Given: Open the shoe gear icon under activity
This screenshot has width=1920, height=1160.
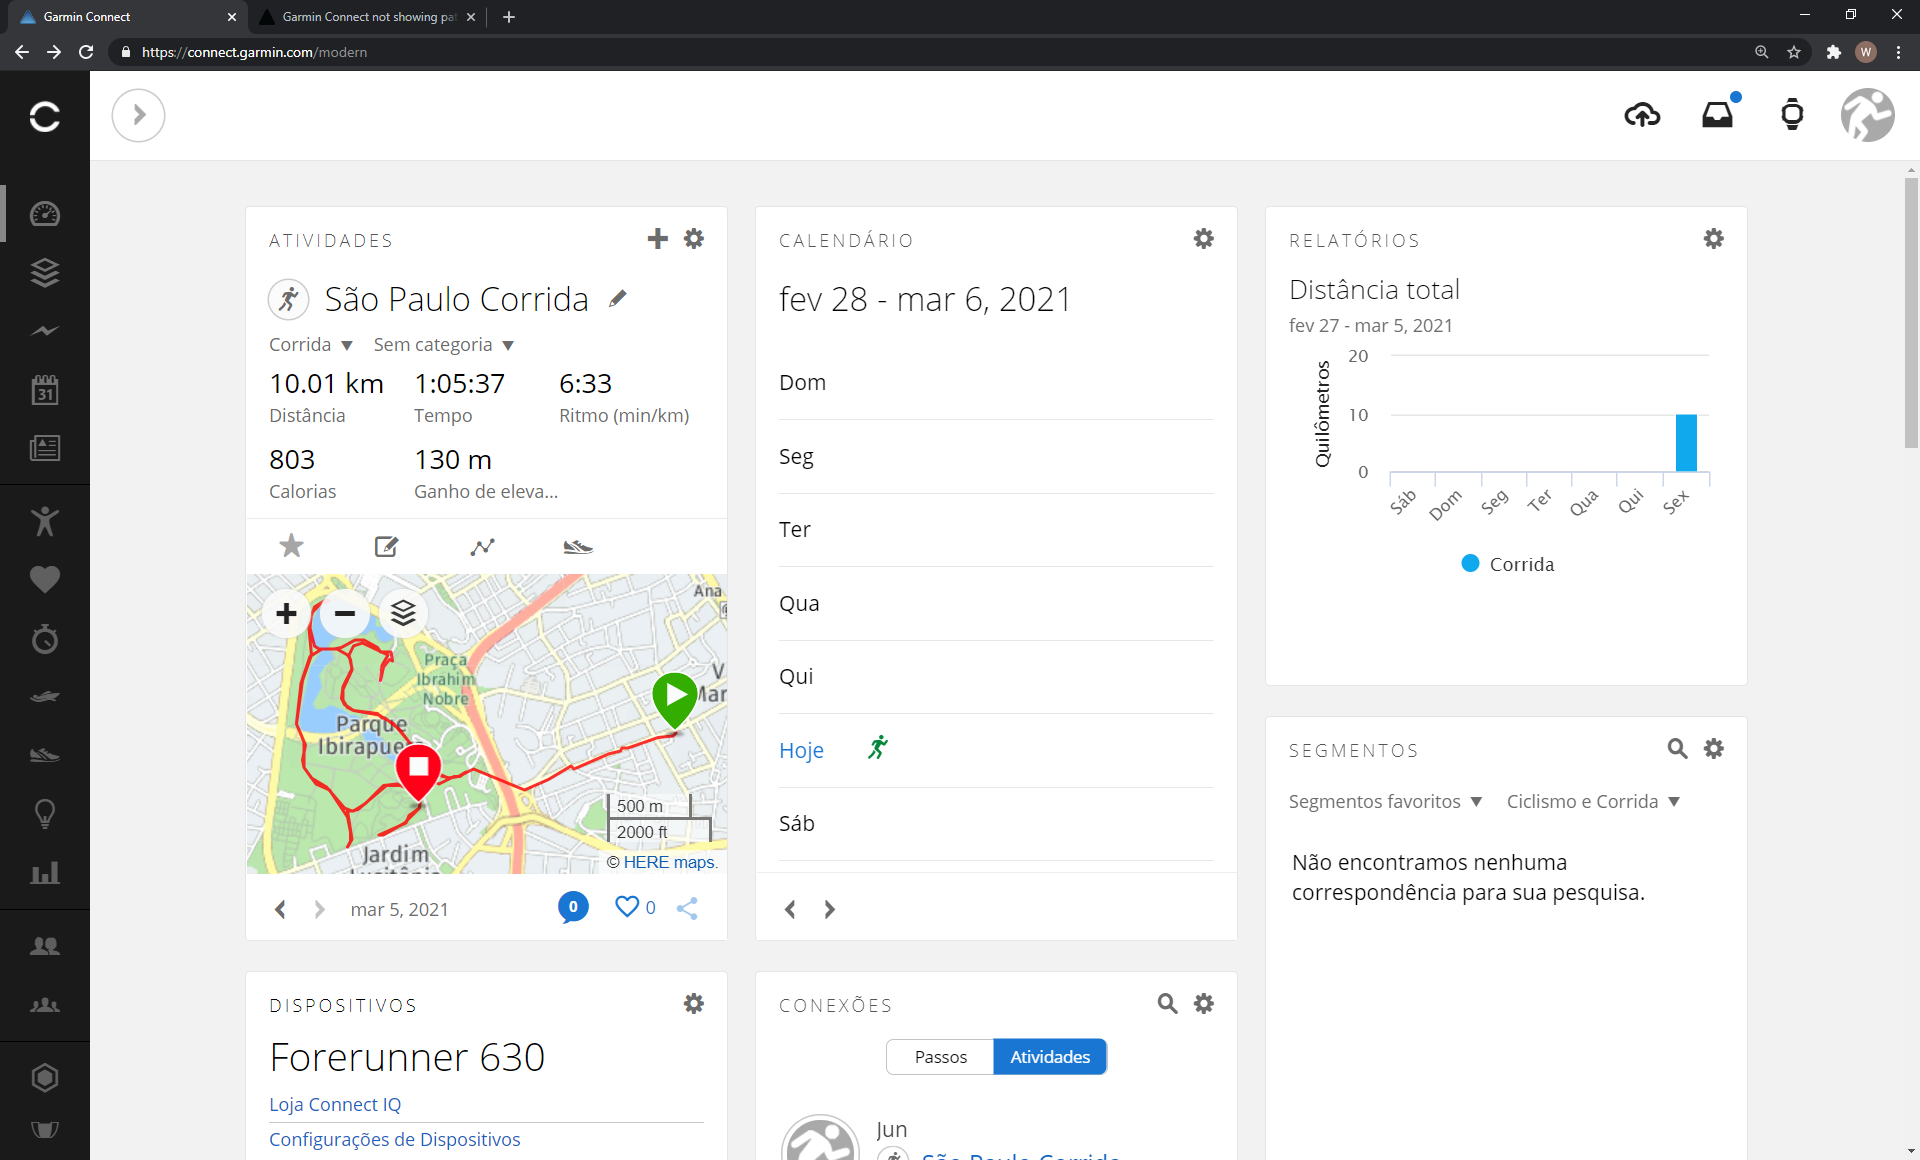Looking at the screenshot, I should pos(578,546).
